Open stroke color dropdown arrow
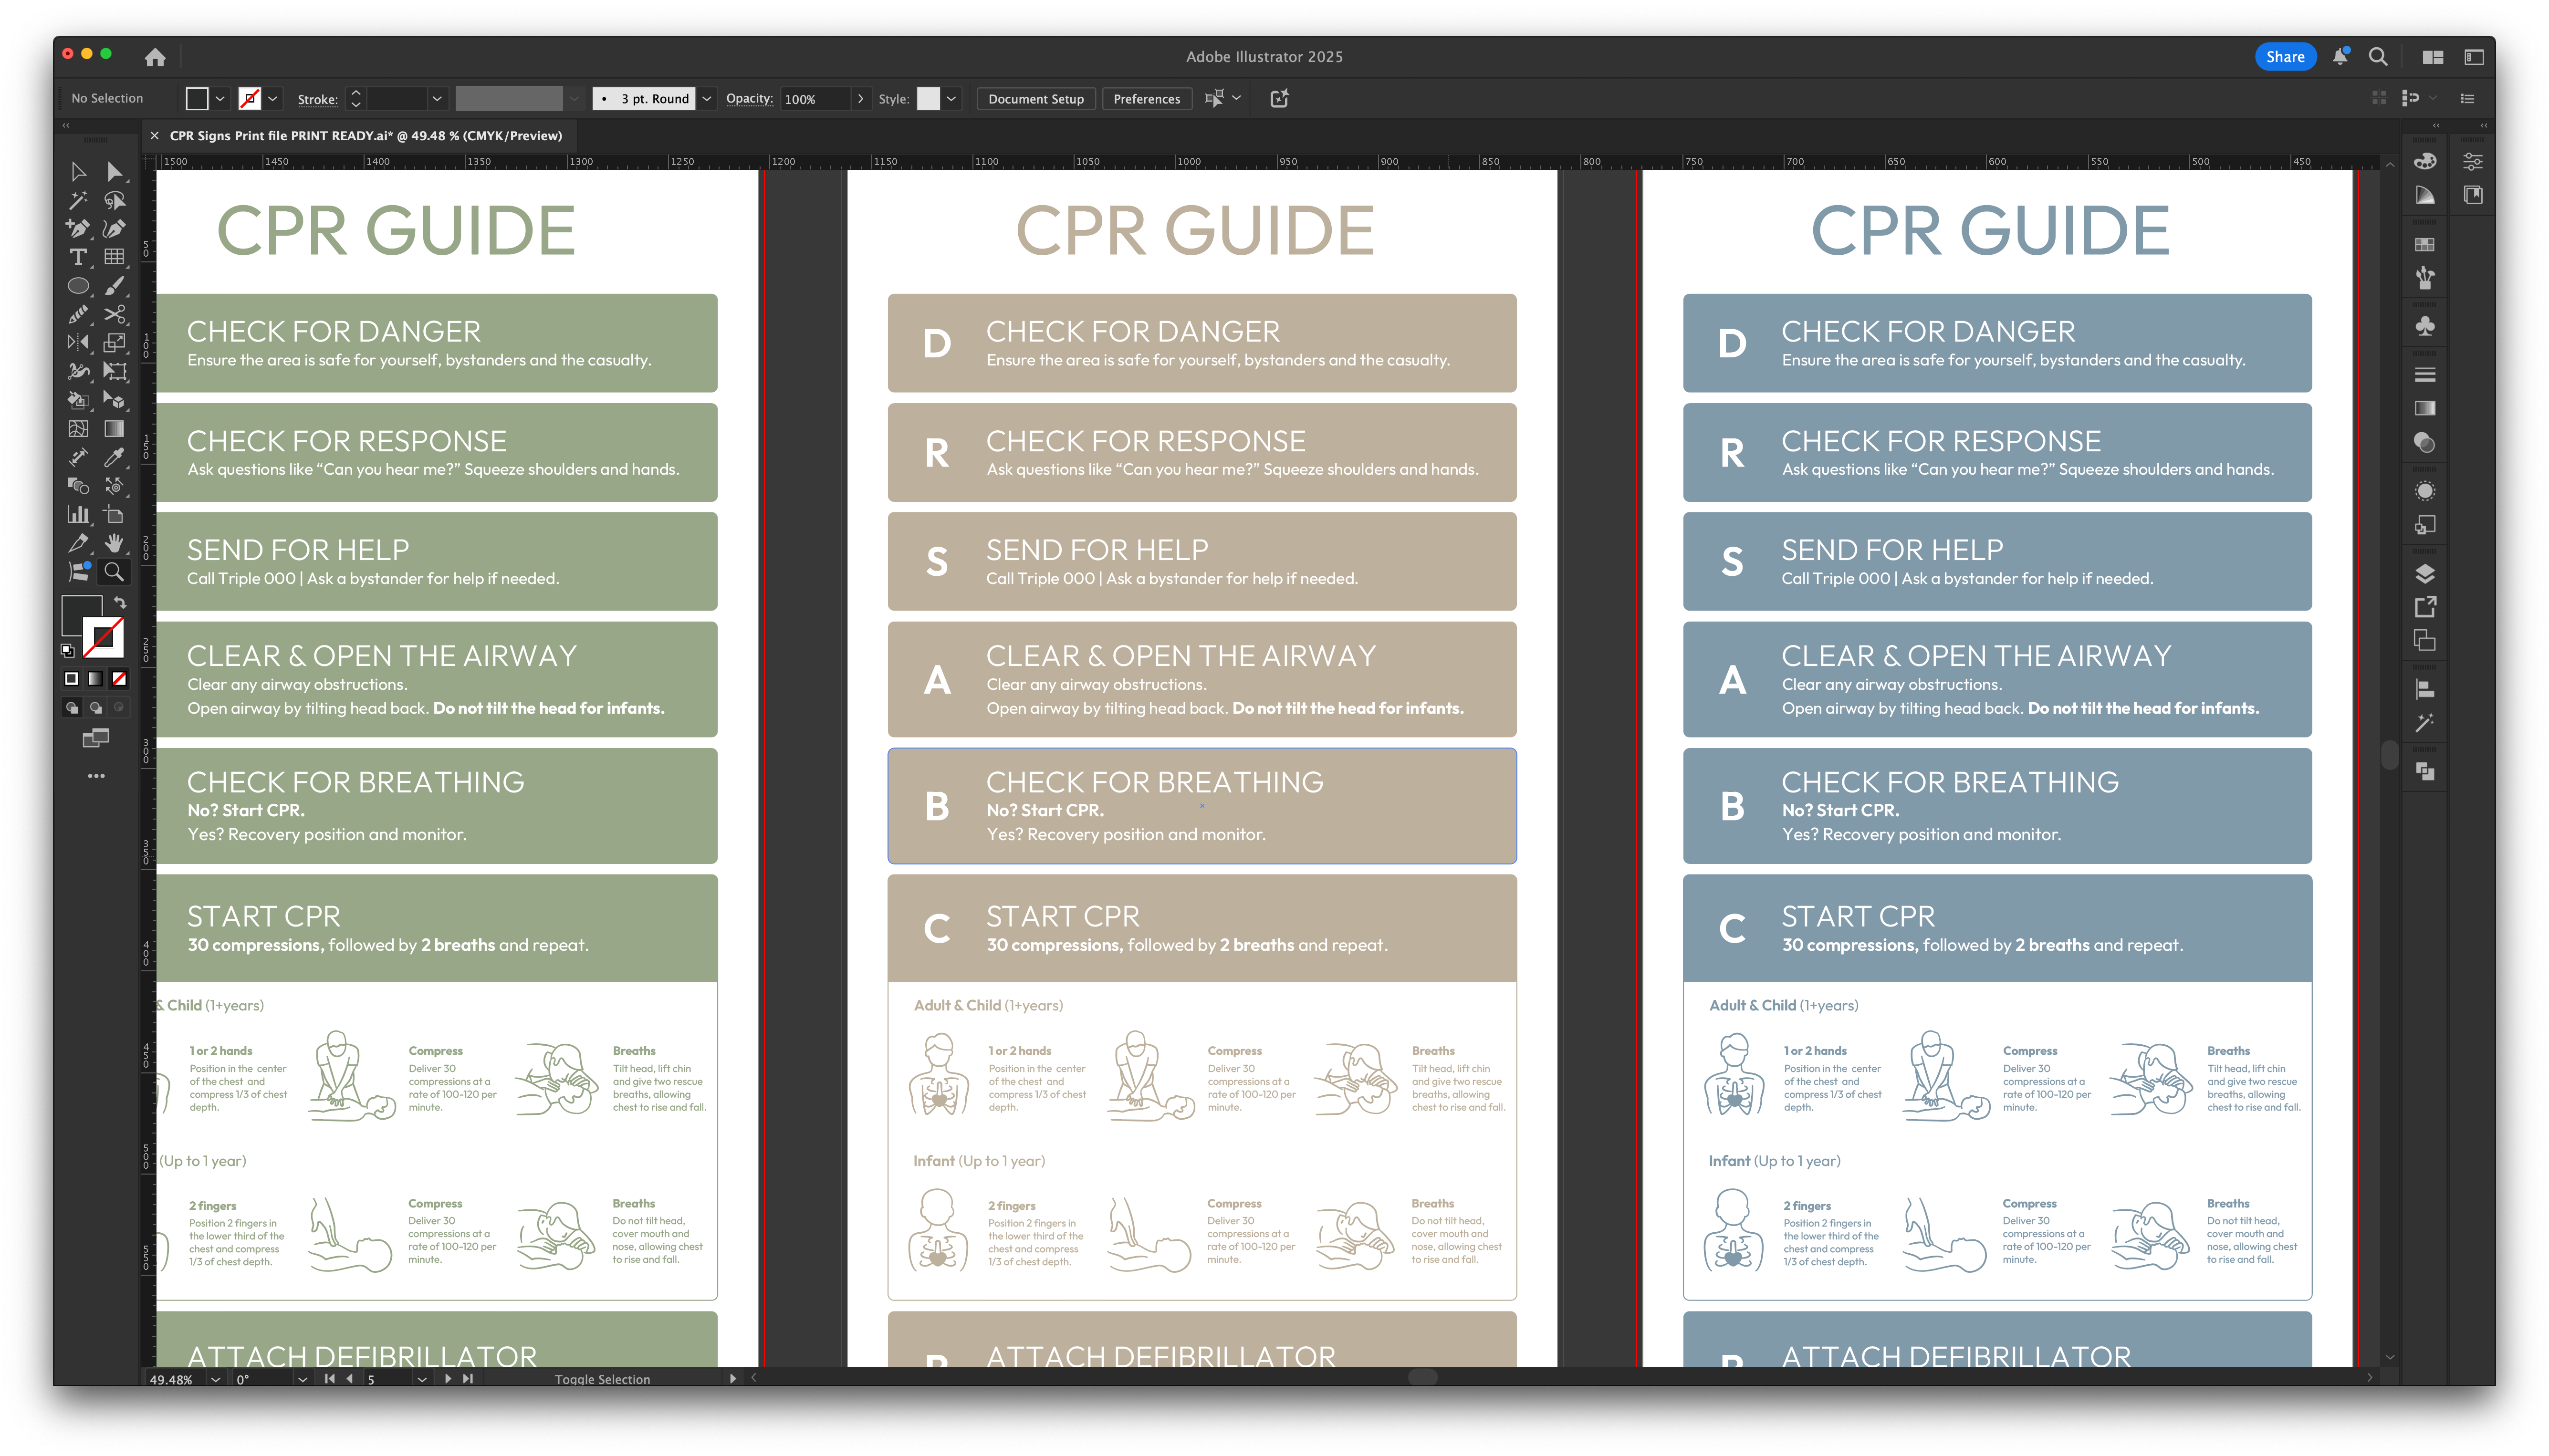This screenshot has height=1456, width=2549. click(x=272, y=99)
